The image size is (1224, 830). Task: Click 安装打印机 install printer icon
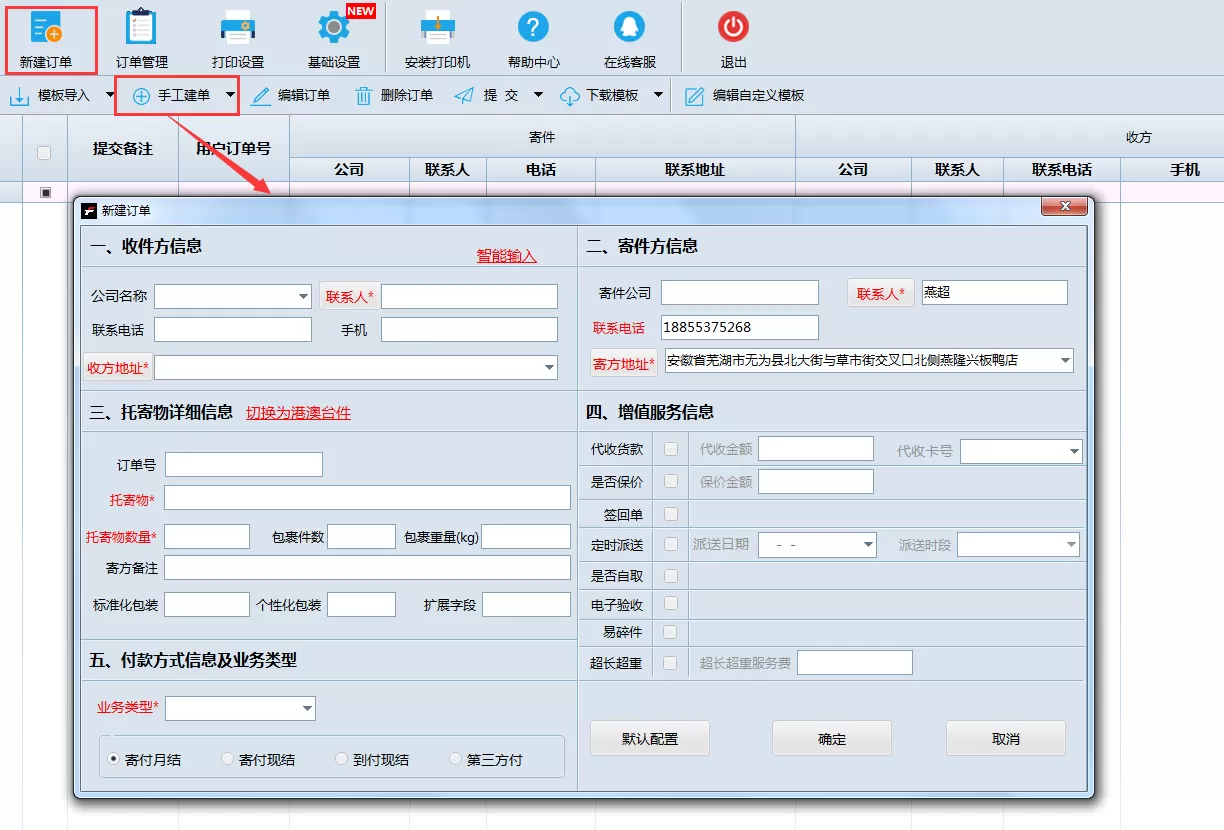(437, 28)
